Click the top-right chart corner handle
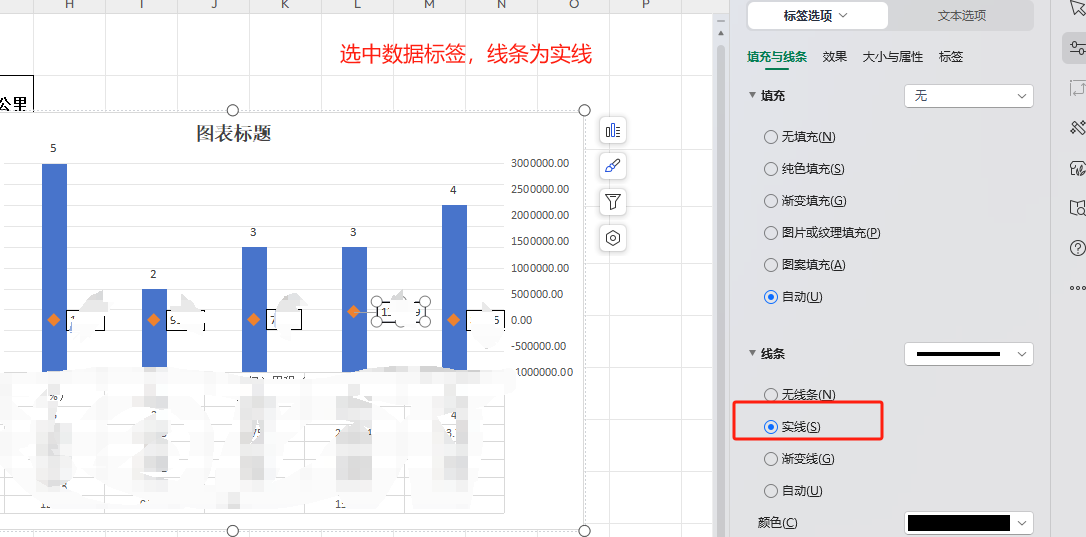The width and height of the screenshot is (1086, 537). [x=585, y=111]
